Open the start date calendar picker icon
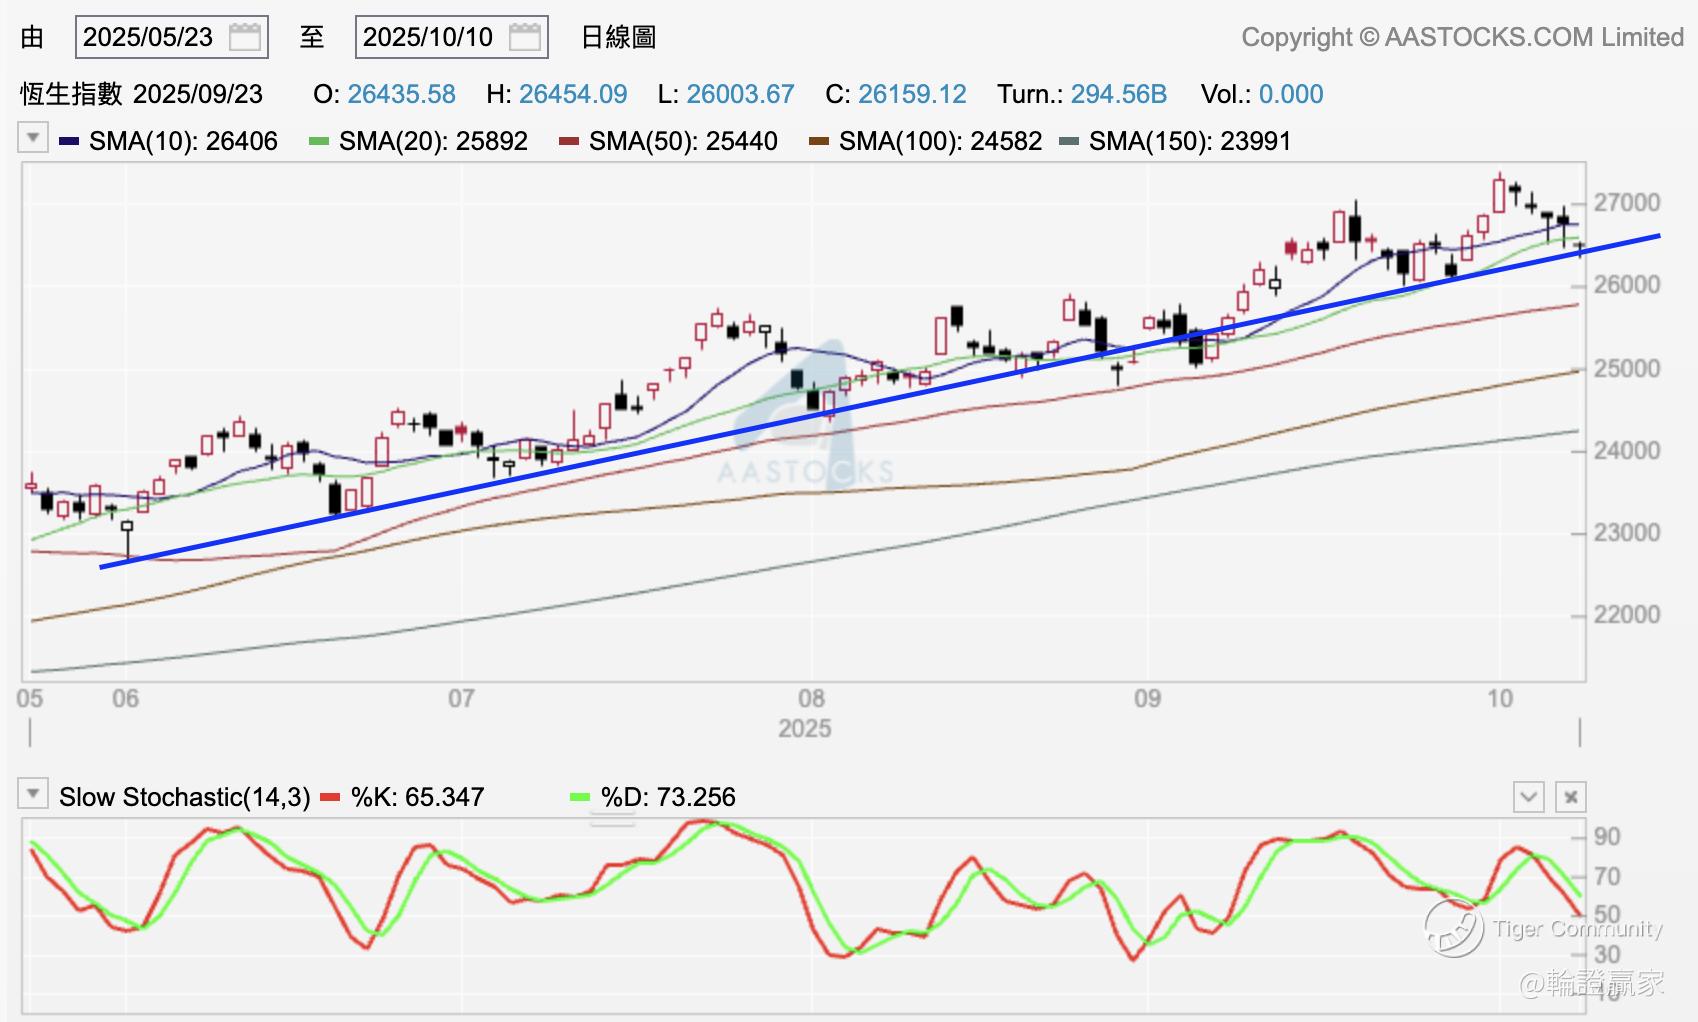The width and height of the screenshot is (1698, 1022). pyautogui.click(x=245, y=38)
